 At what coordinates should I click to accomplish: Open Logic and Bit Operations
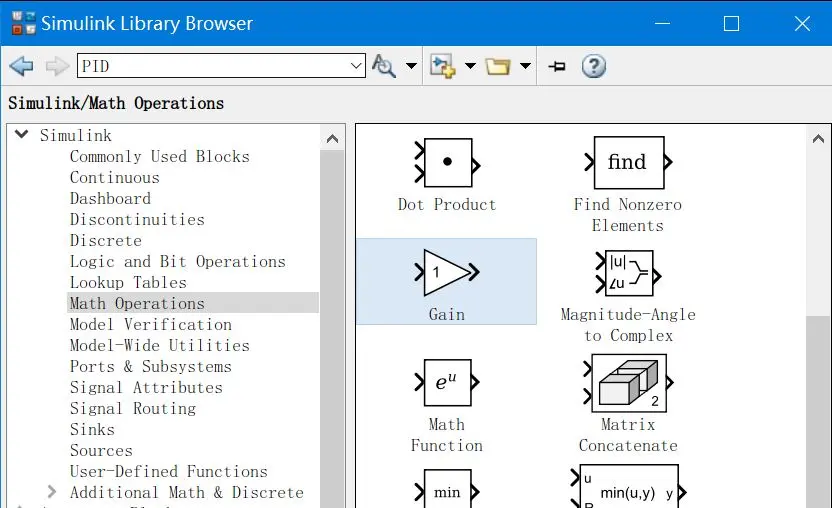(x=178, y=261)
